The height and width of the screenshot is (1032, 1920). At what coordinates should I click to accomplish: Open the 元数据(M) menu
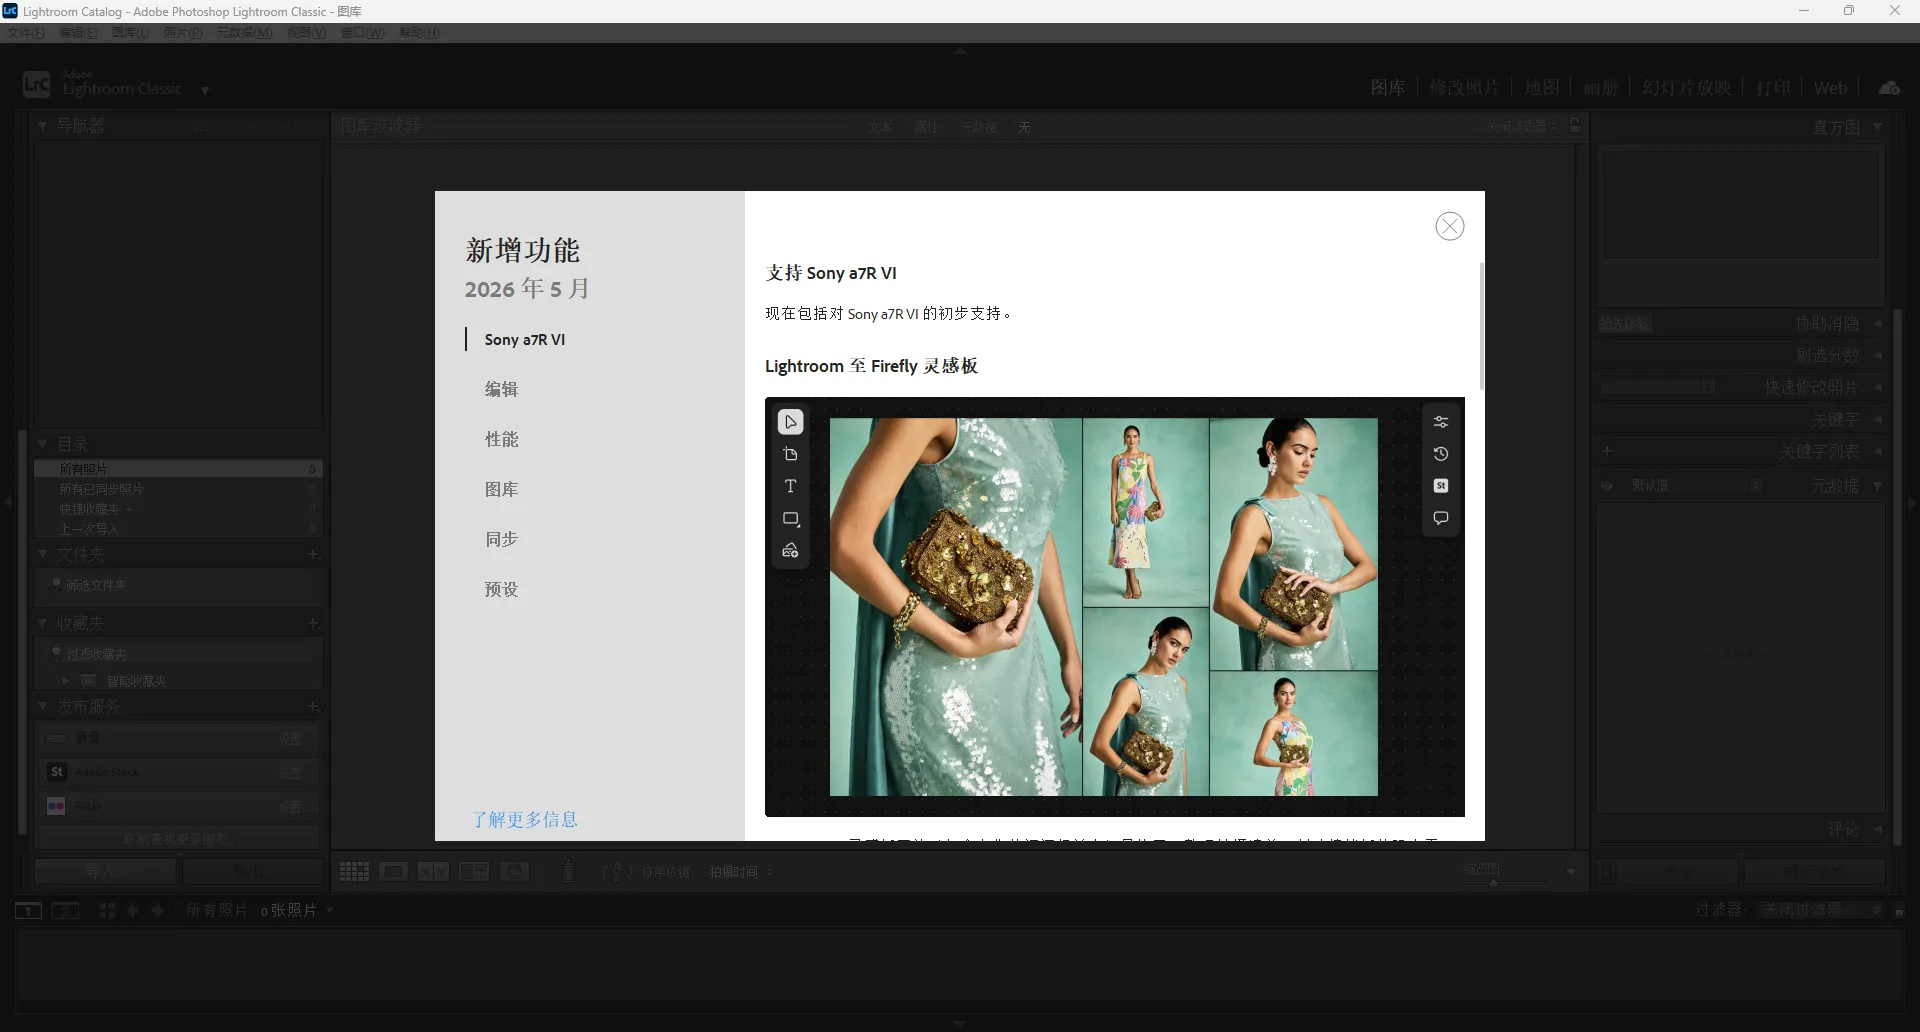[x=244, y=33]
